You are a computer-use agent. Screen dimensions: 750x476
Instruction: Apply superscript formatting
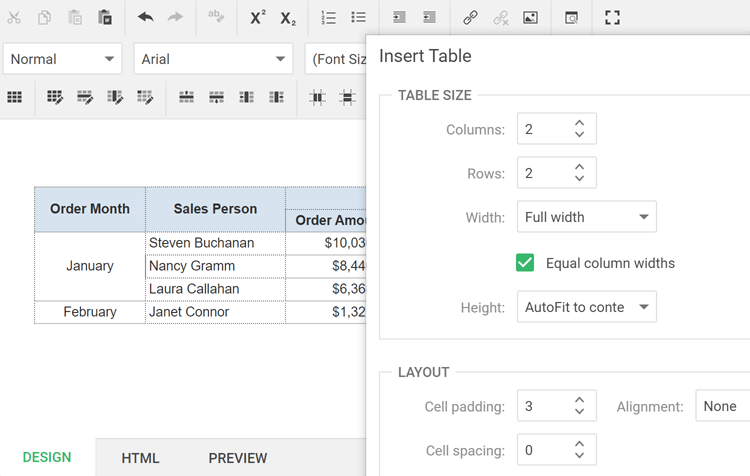click(258, 18)
